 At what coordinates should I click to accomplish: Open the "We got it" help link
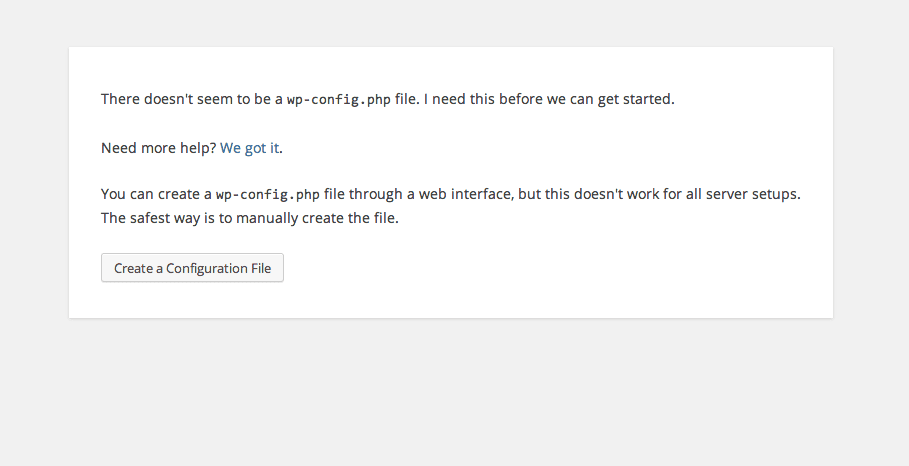coord(250,148)
